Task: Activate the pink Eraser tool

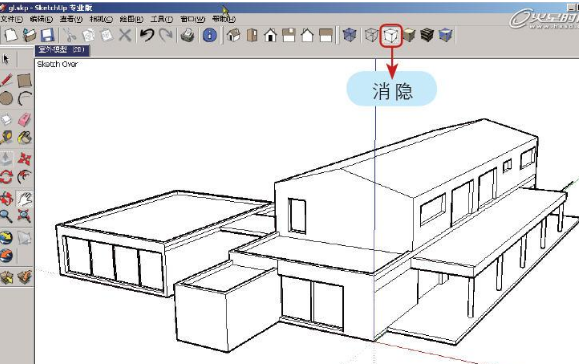Action: tap(24, 120)
